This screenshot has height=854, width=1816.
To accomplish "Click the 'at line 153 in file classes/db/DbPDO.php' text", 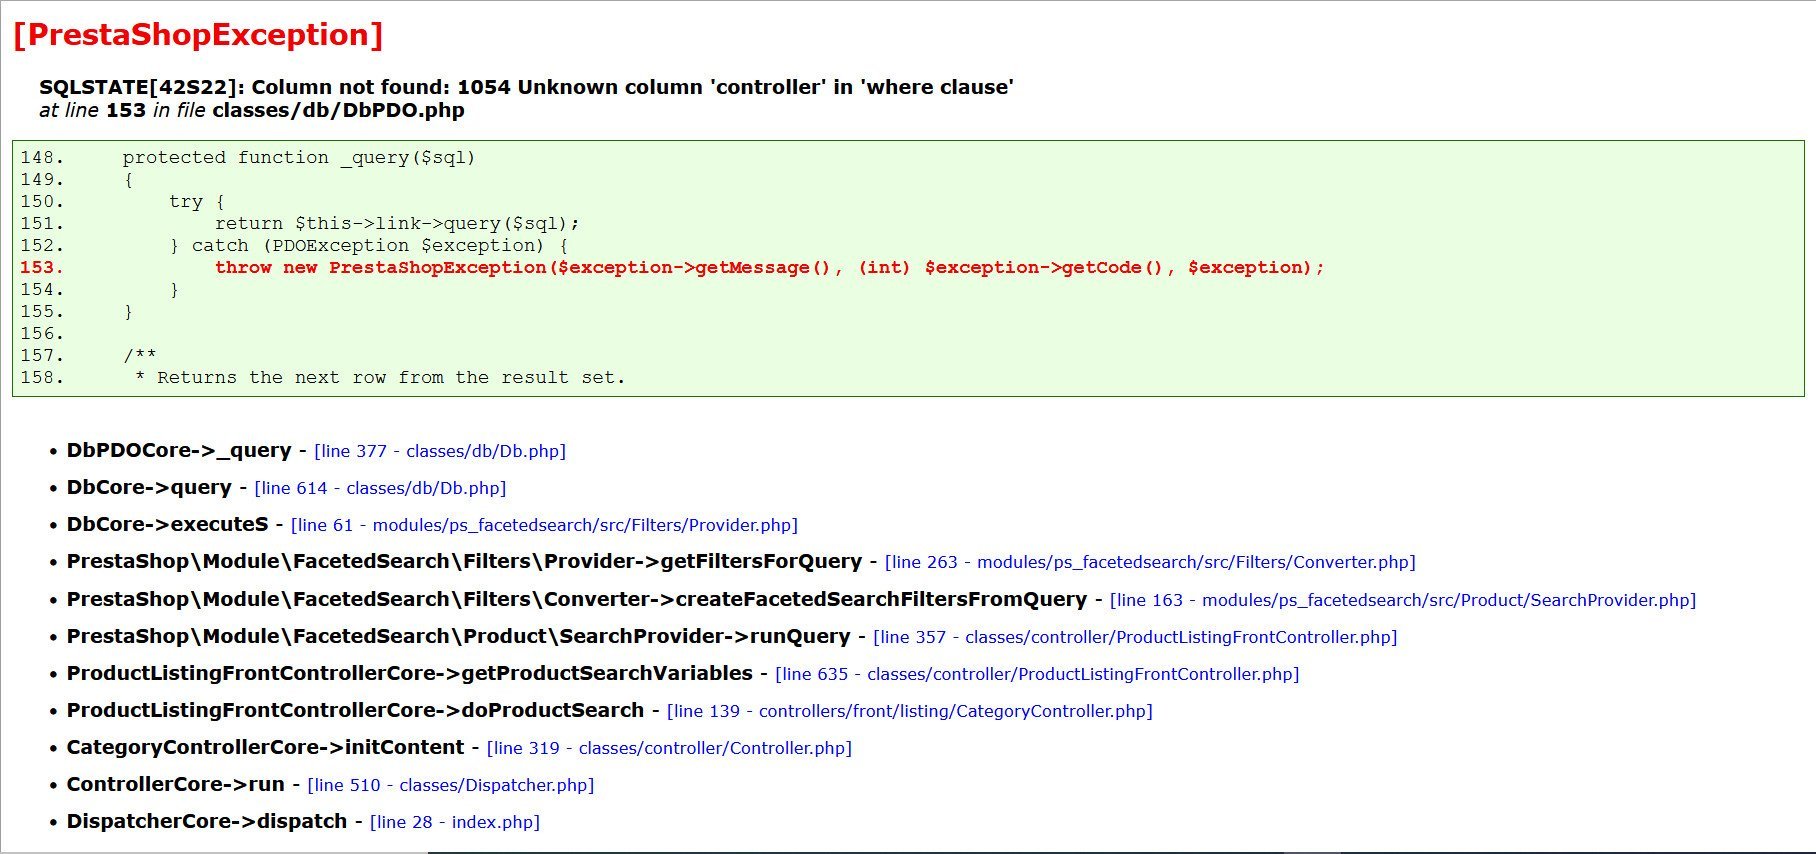I will click(252, 110).
